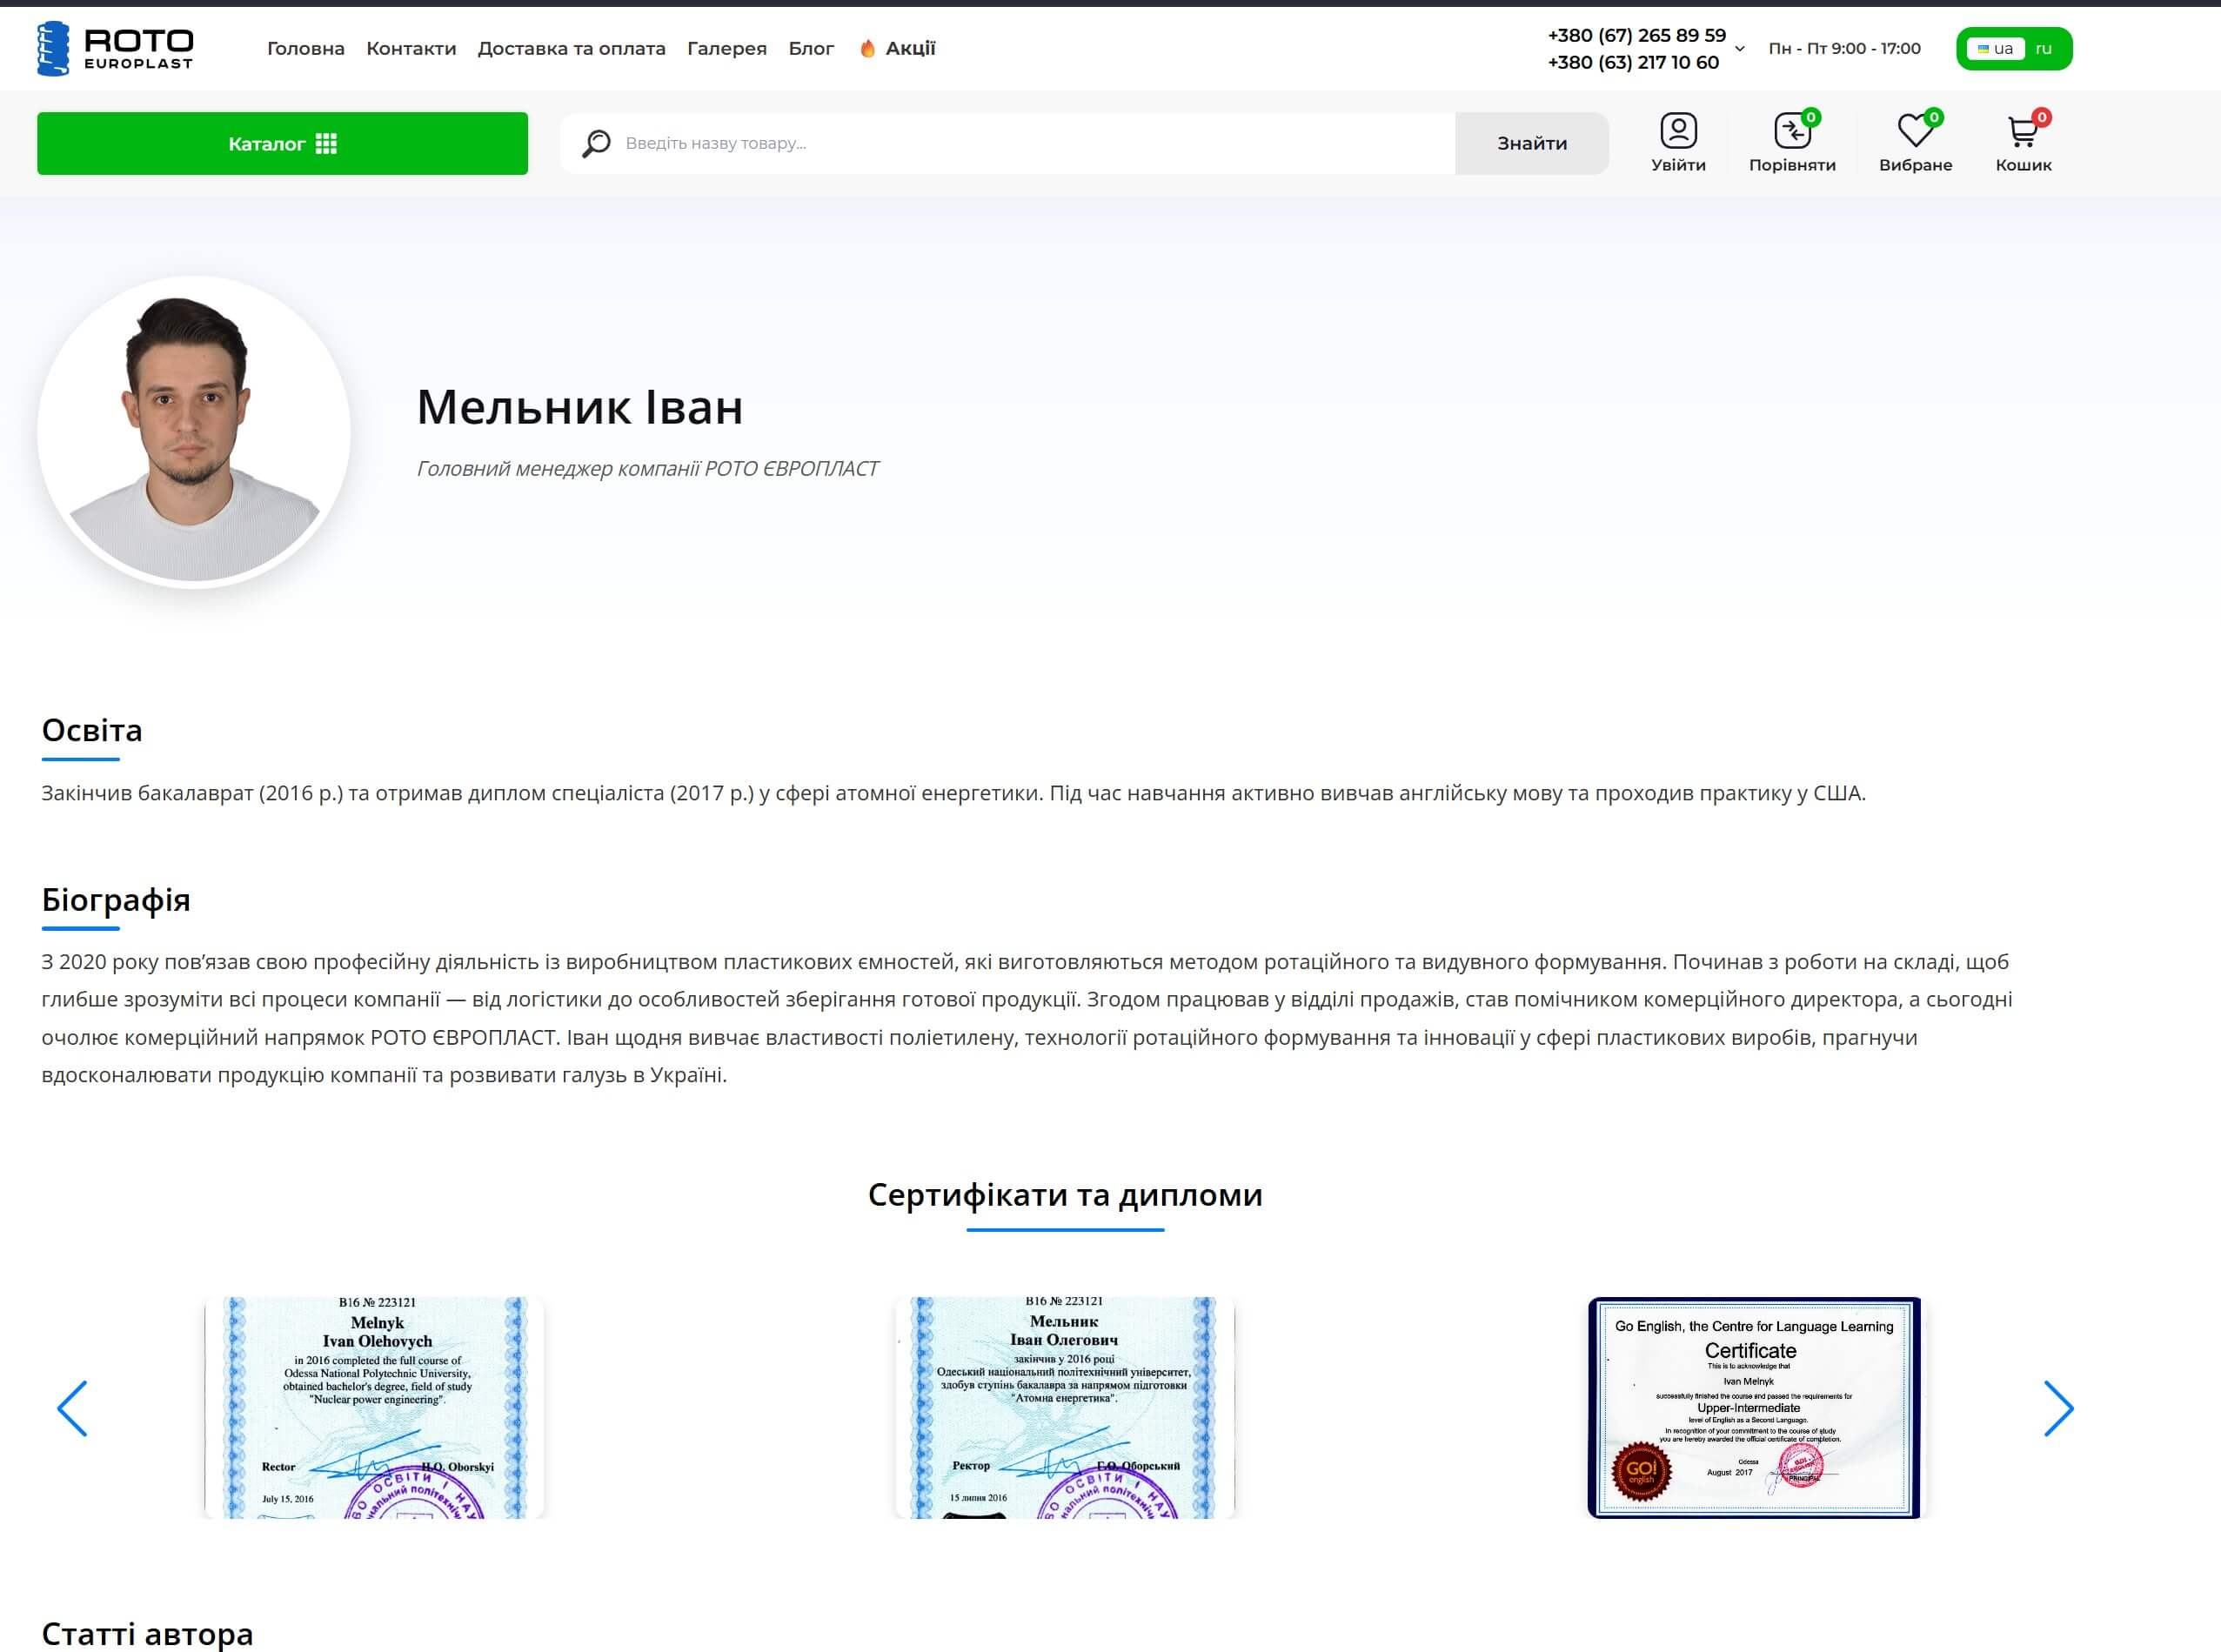This screenshot has height=1652, width=2221.
Task: Open the Кошик shopping cart icon
Action: (x=2024, y=142)
